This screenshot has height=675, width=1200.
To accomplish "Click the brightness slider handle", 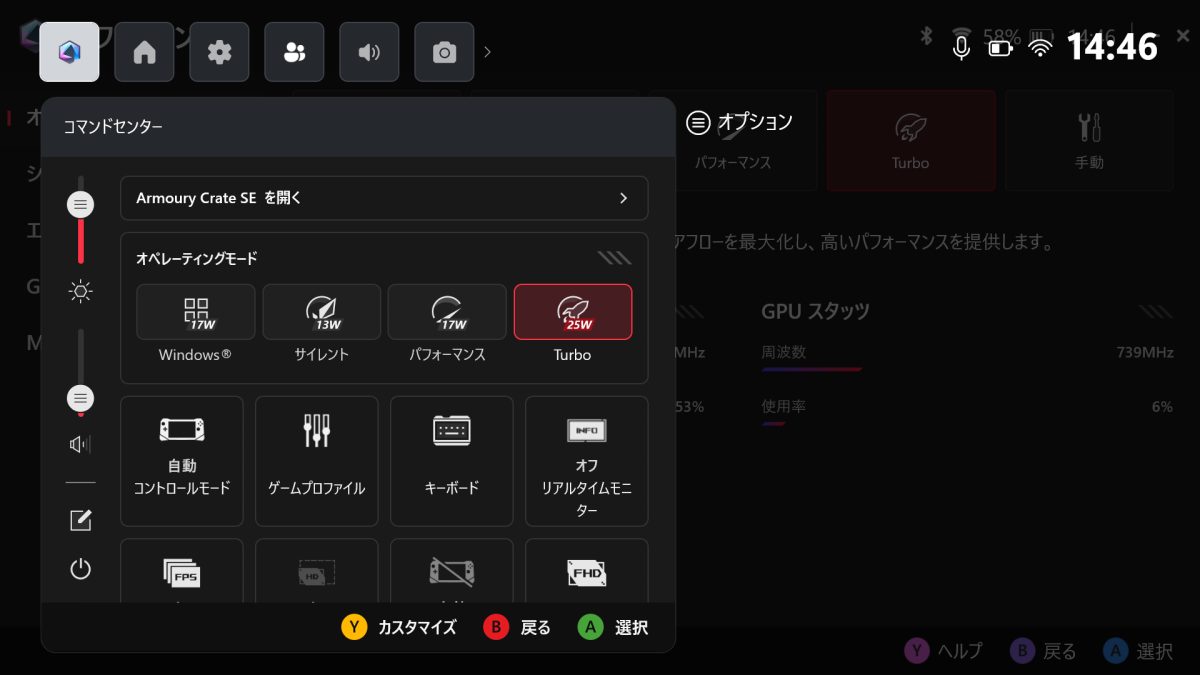I will click(81, 205).
